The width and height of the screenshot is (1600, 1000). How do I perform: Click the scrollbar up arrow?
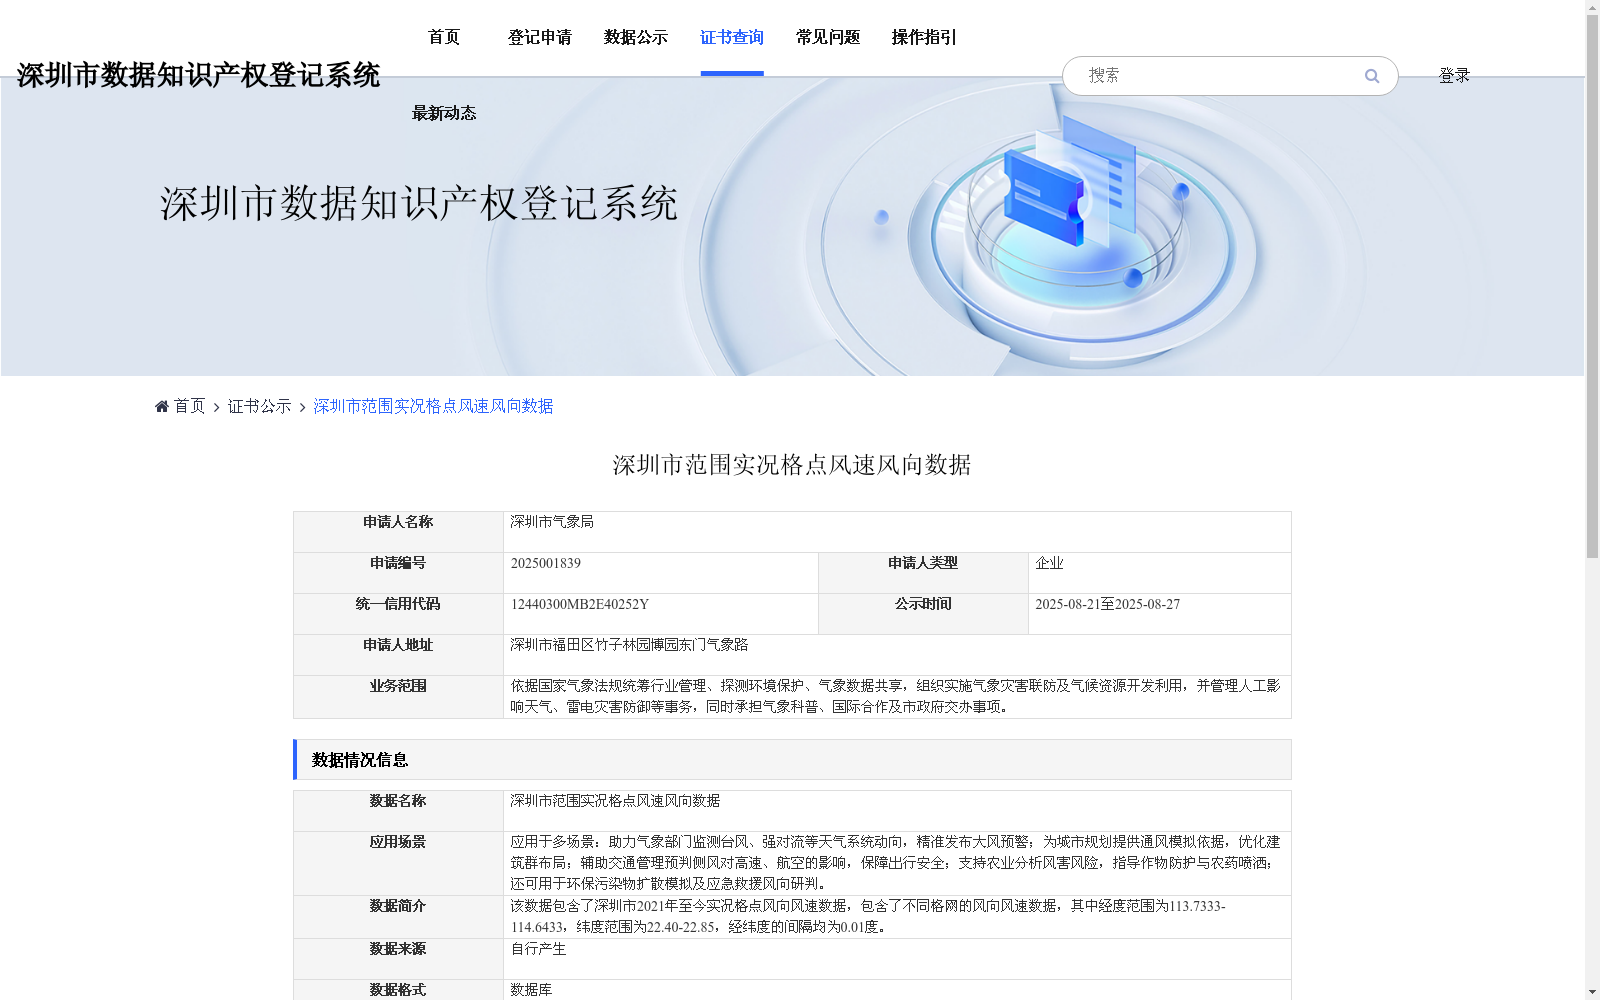point(1592,8)
